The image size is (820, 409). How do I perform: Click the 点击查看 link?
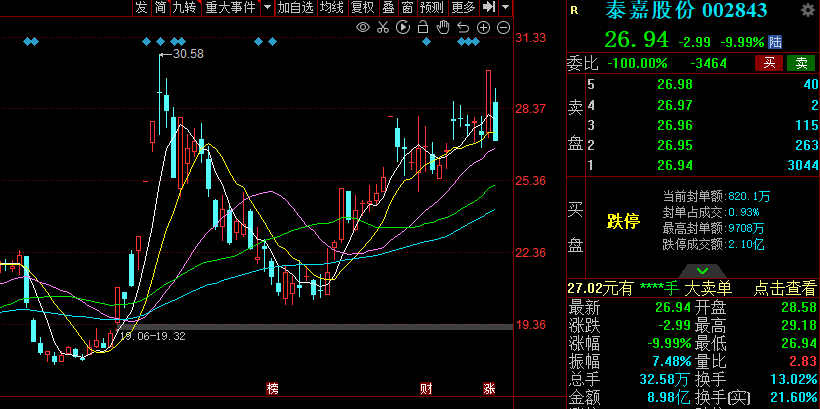coord(784,288)
